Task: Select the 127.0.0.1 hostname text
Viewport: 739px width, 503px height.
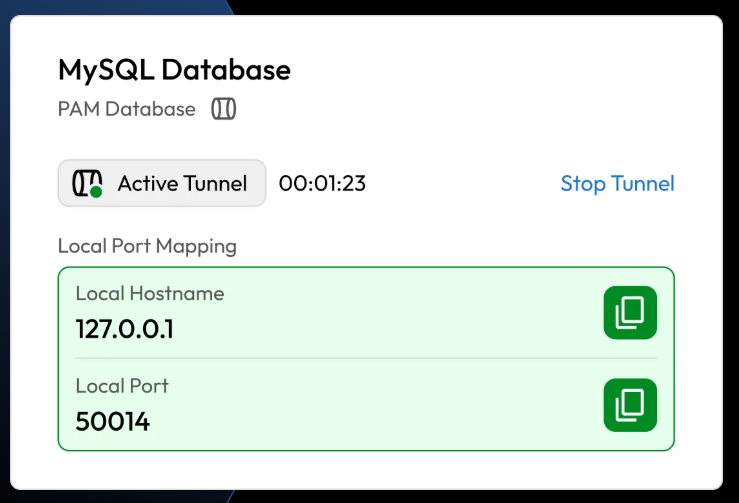Action: pos(124,329)
